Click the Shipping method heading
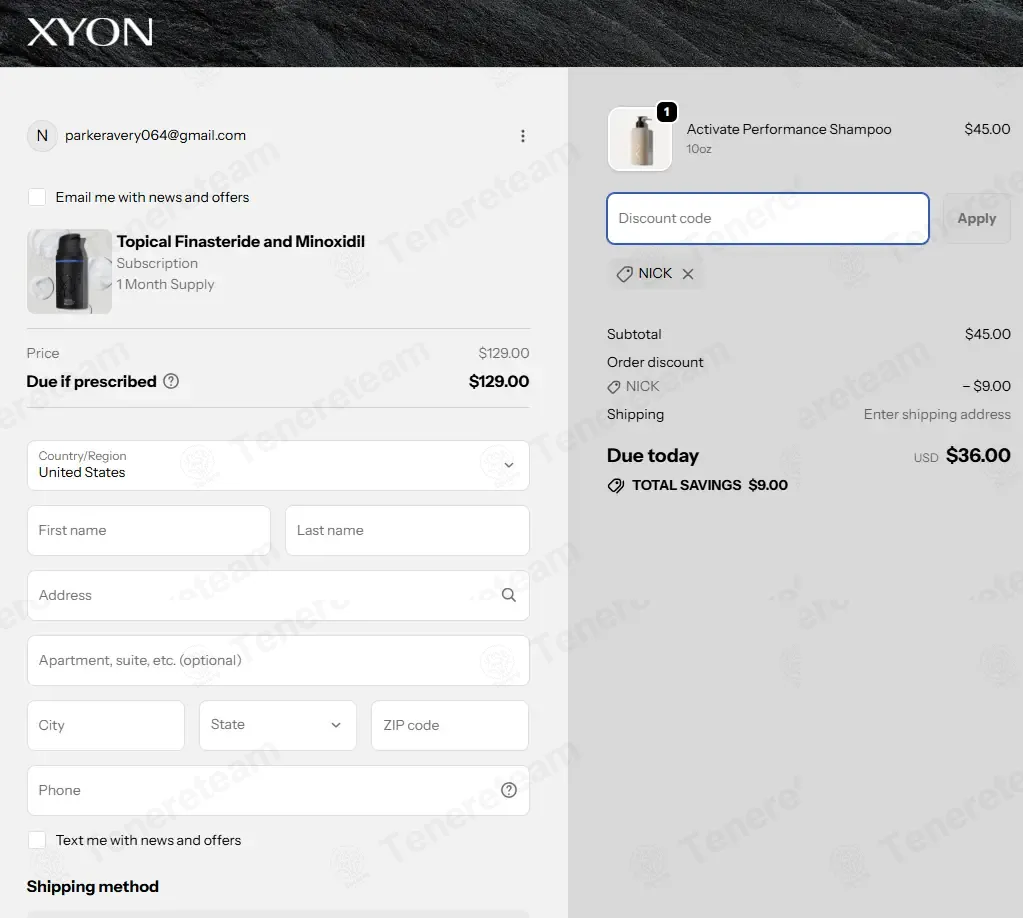This screenshot has width=1023, height=918. (93, 886)
